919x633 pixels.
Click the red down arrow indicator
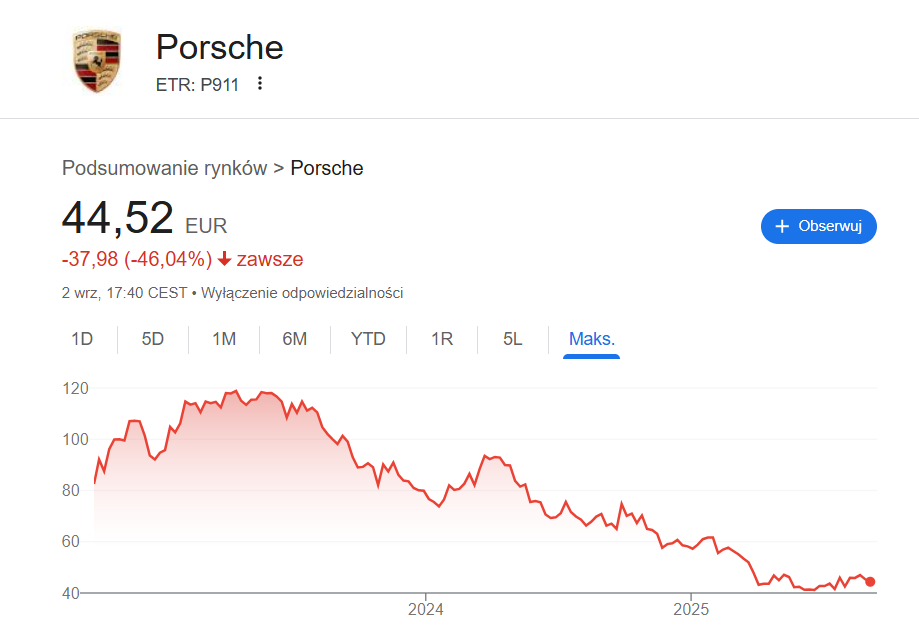[x=224, y=259]
